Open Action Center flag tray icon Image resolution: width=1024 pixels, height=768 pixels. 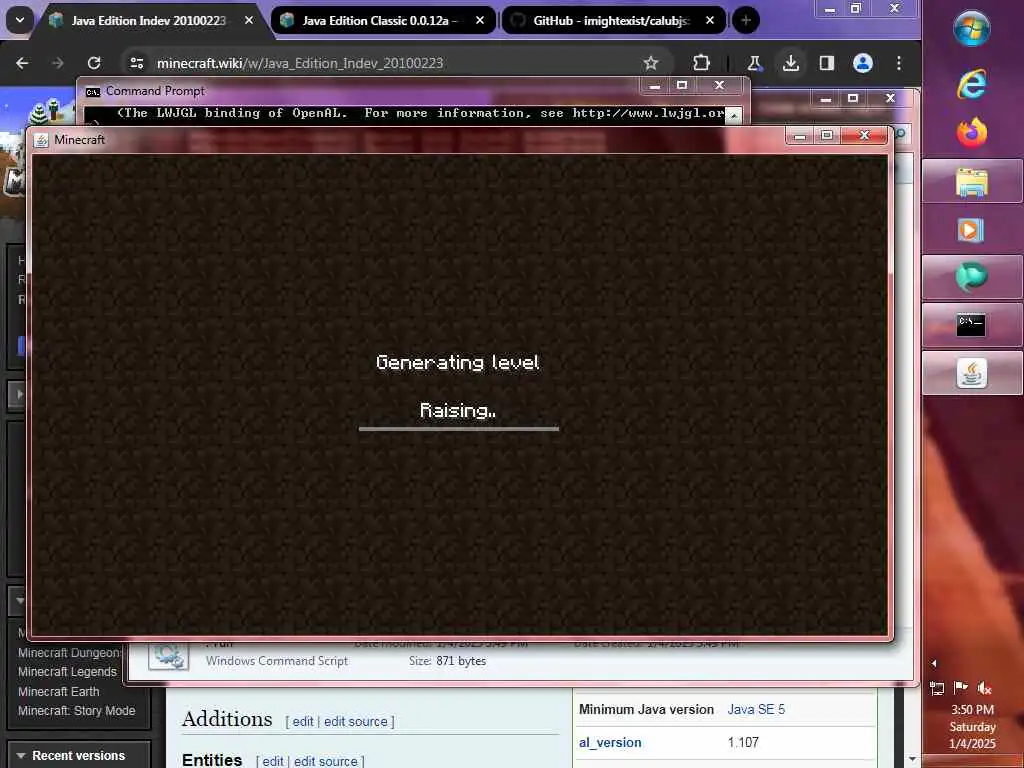point(961,688)
